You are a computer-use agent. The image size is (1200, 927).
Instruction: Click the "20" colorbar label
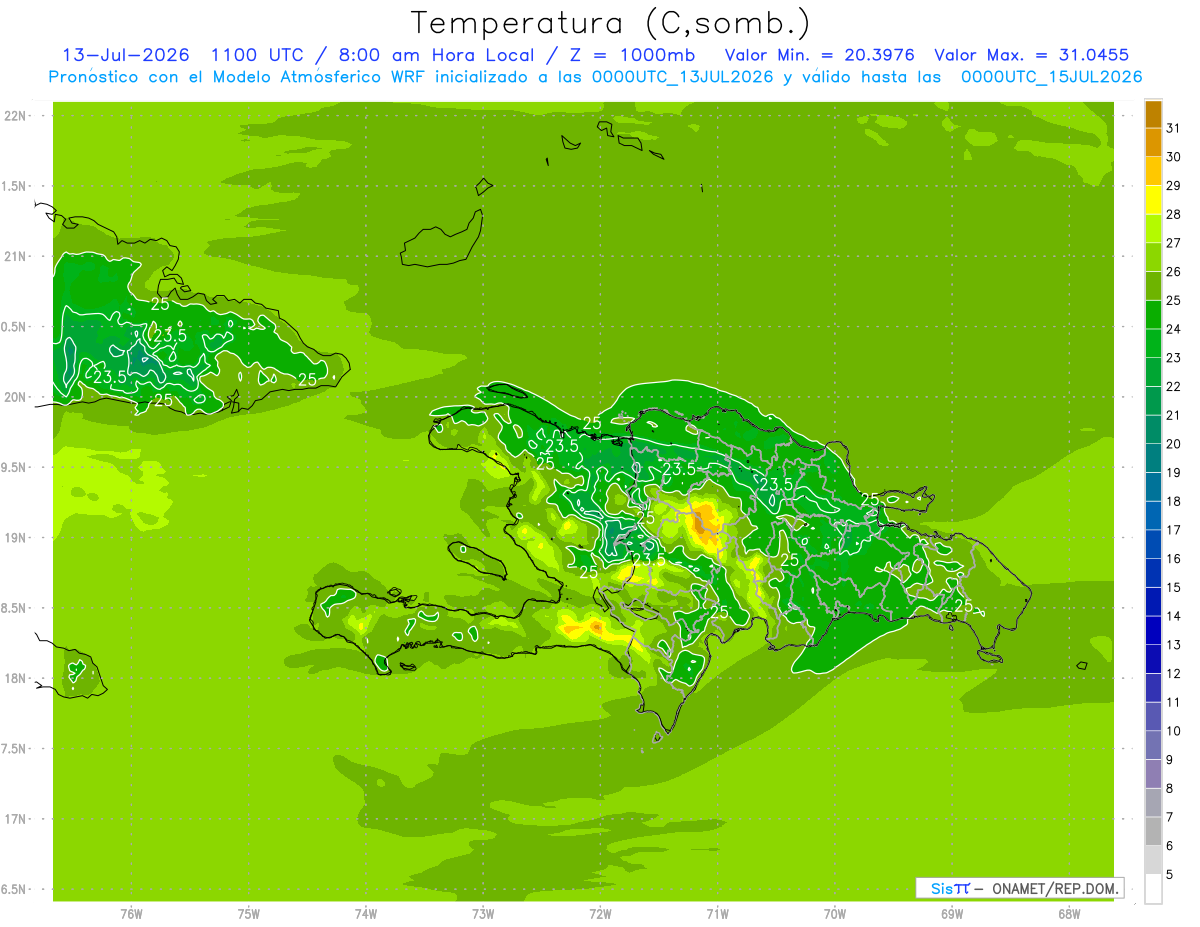[x=1174, y=444]
